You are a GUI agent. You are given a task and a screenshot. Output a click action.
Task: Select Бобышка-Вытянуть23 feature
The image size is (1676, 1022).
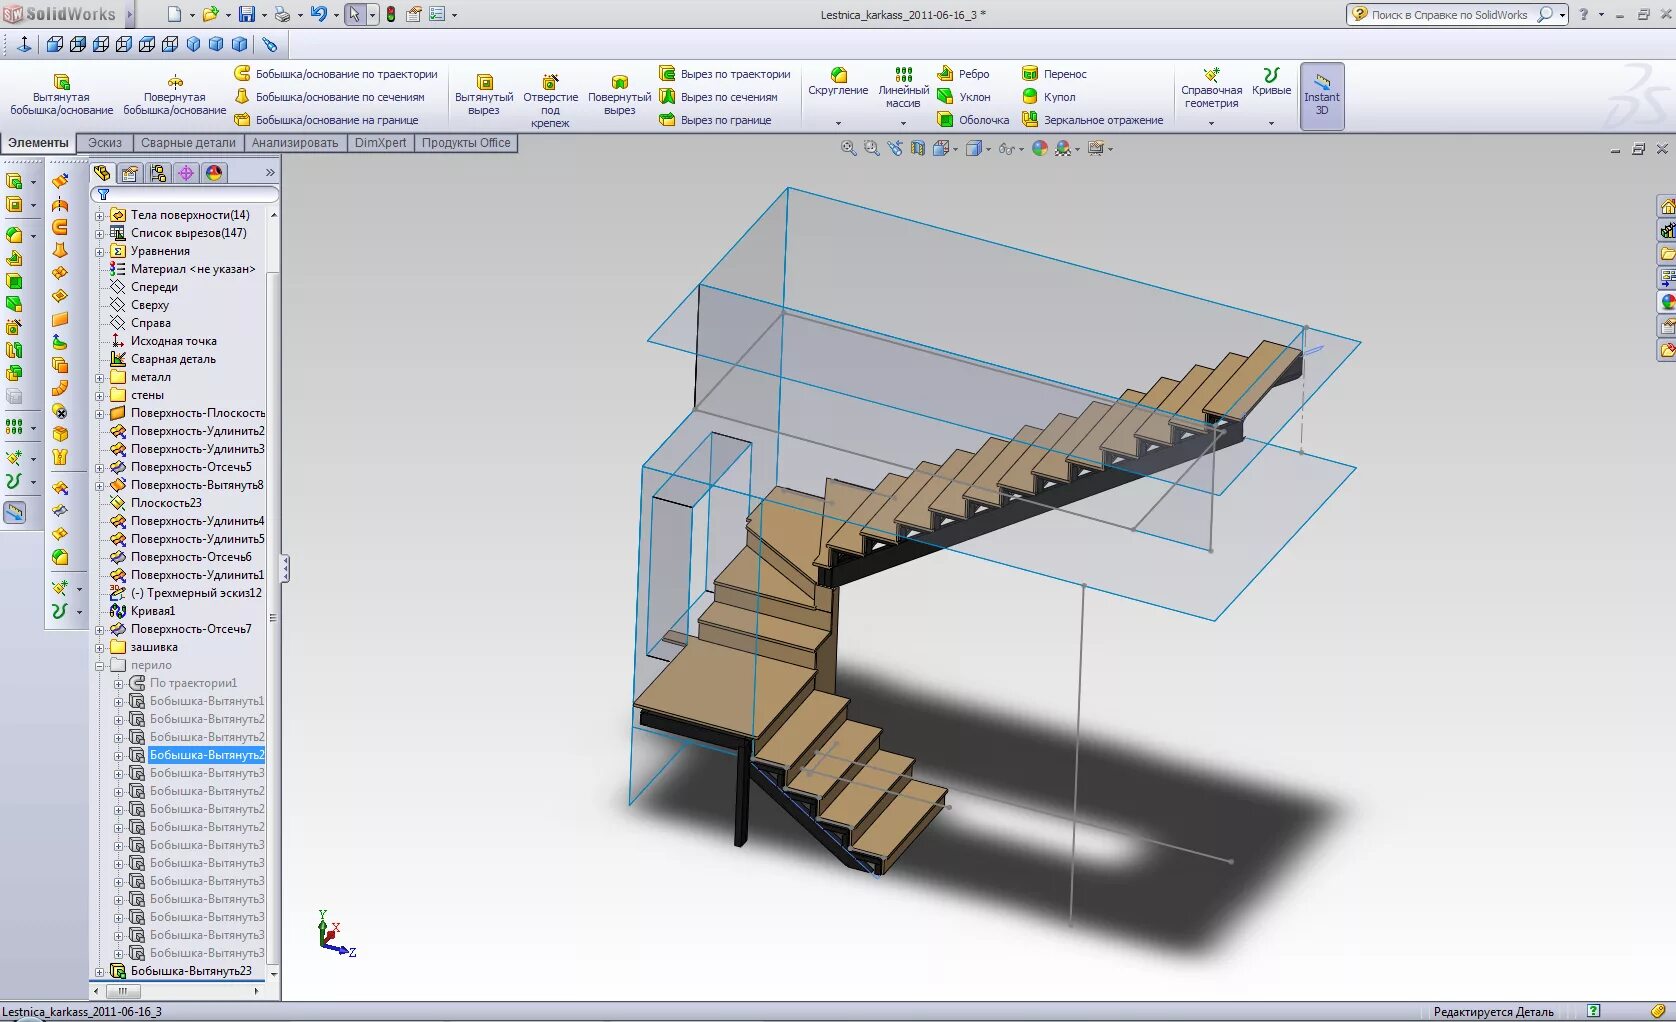click(x=181, y=971)
